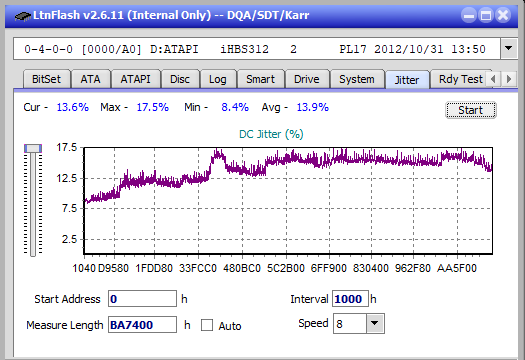Expand the Speed dropdown arrow
This screenshot has height=360, width=525.
pyautogui.click(x=375, y=323)
